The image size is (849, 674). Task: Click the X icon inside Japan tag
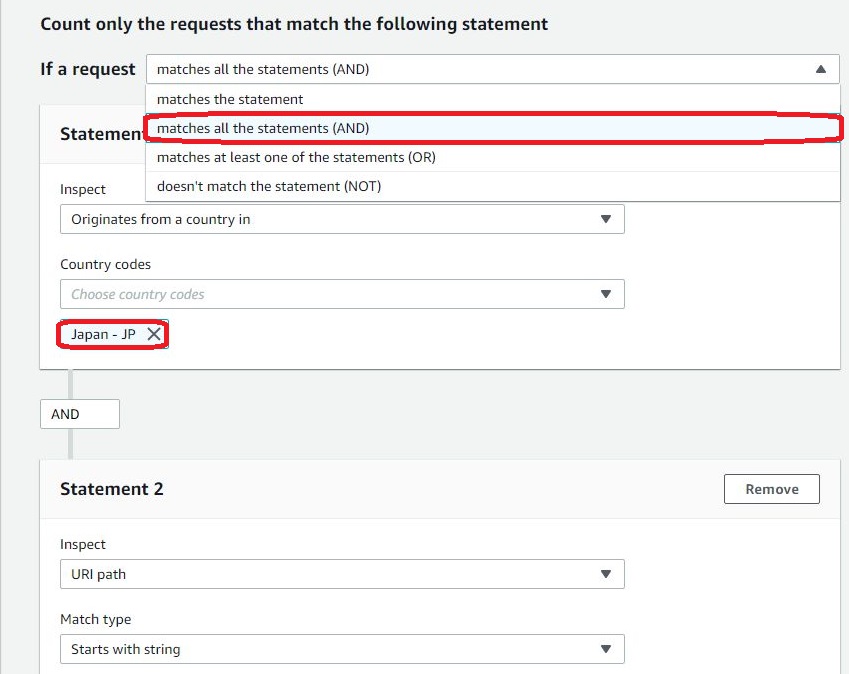tap(155, 333)
